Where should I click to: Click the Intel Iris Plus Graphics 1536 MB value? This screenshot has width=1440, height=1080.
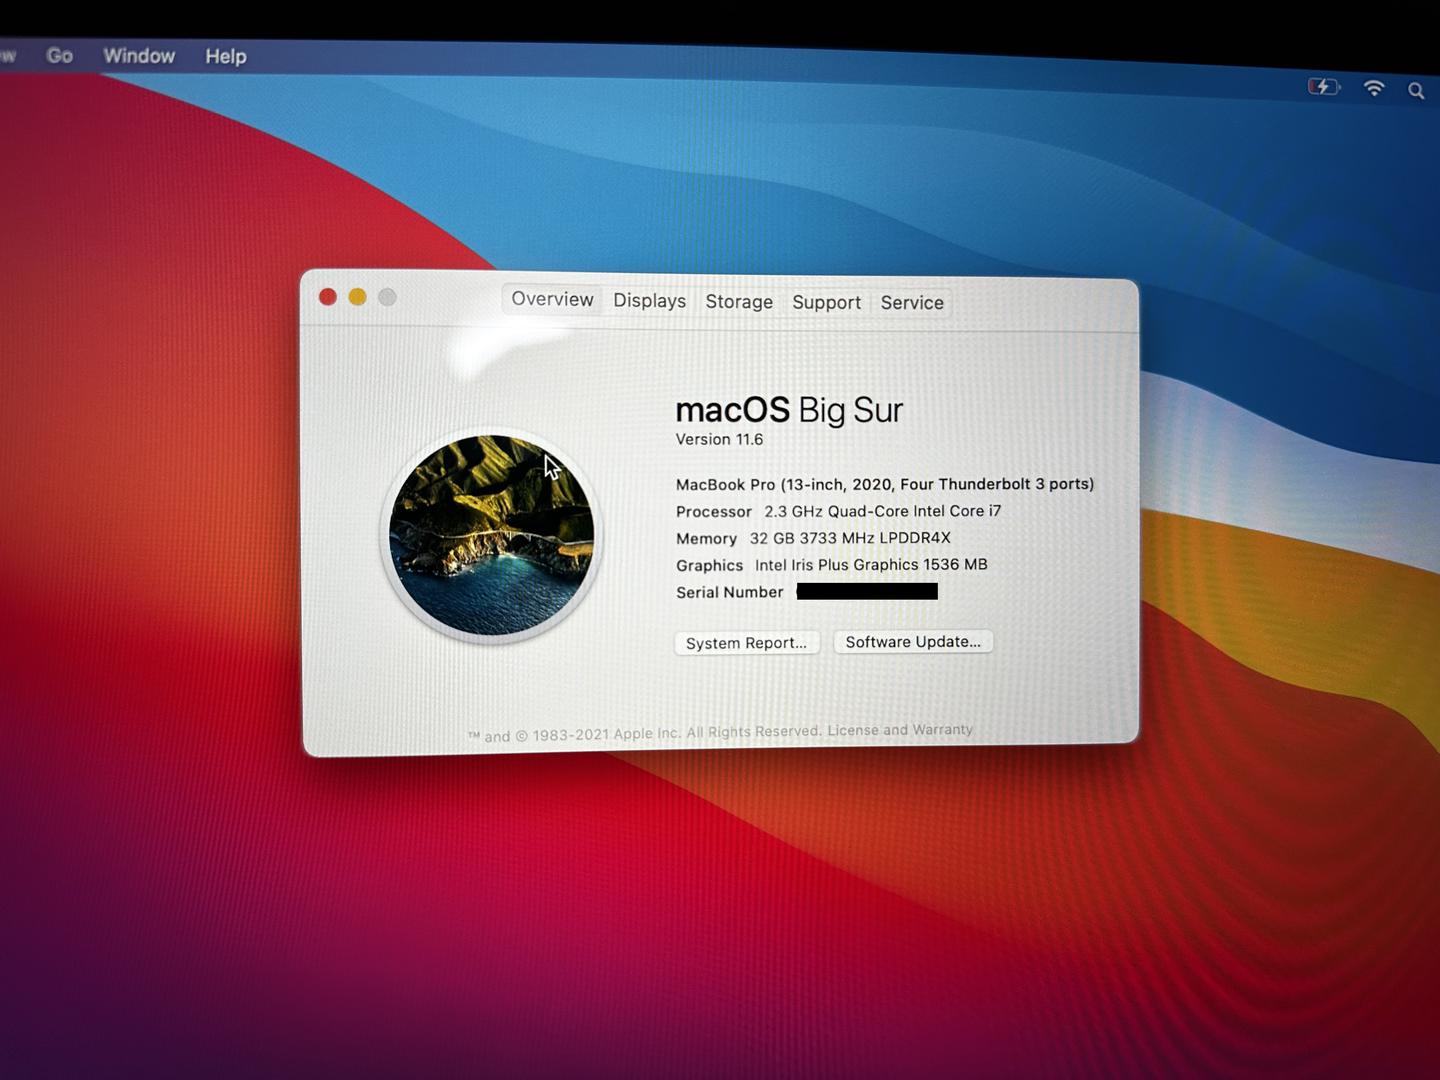871,565
